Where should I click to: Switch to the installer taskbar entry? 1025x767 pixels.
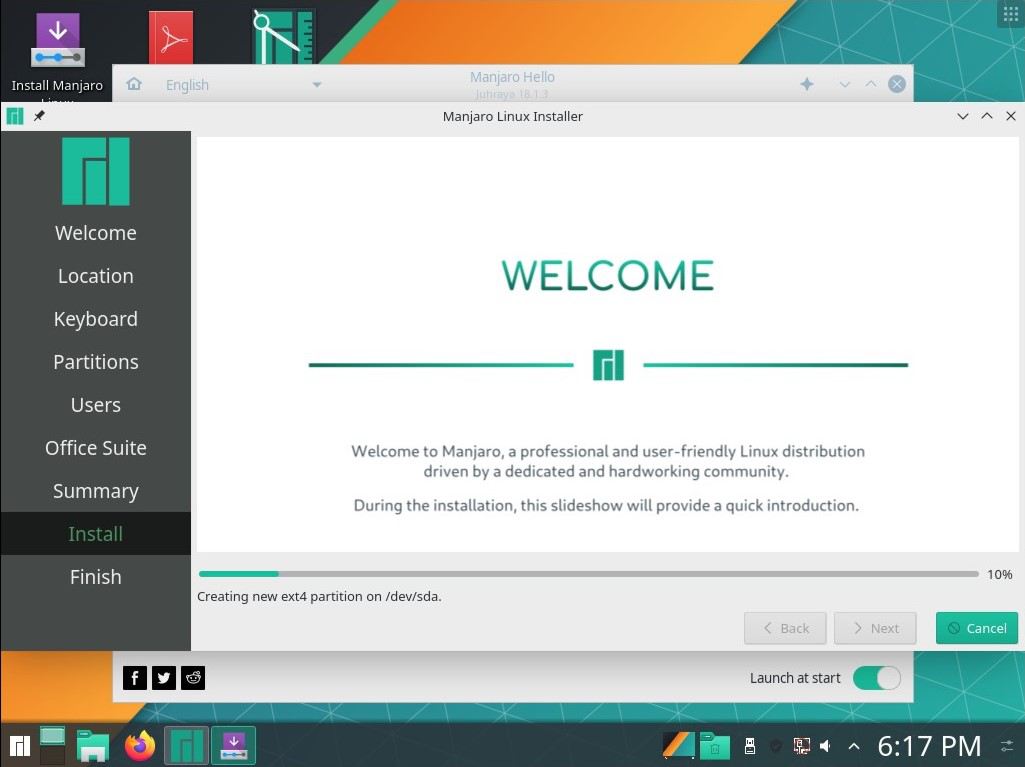pos(233,745)
